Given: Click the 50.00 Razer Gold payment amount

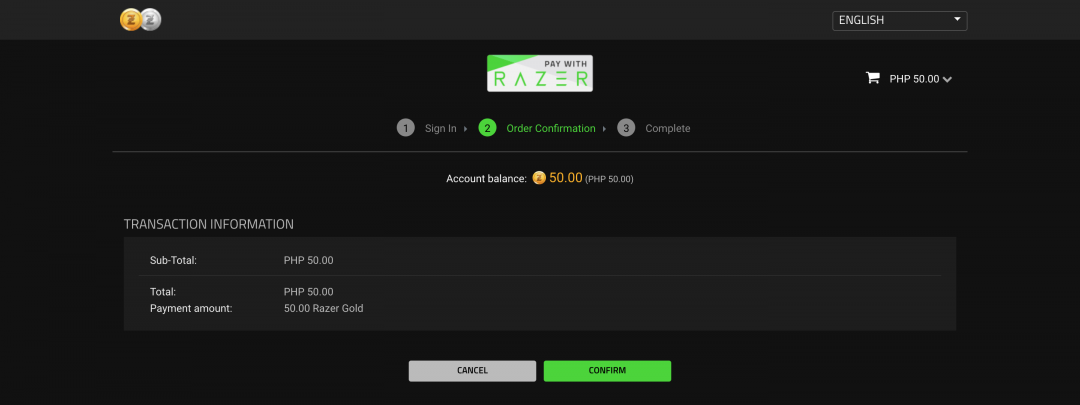Looking at the screenshot, I should point(323,309).
